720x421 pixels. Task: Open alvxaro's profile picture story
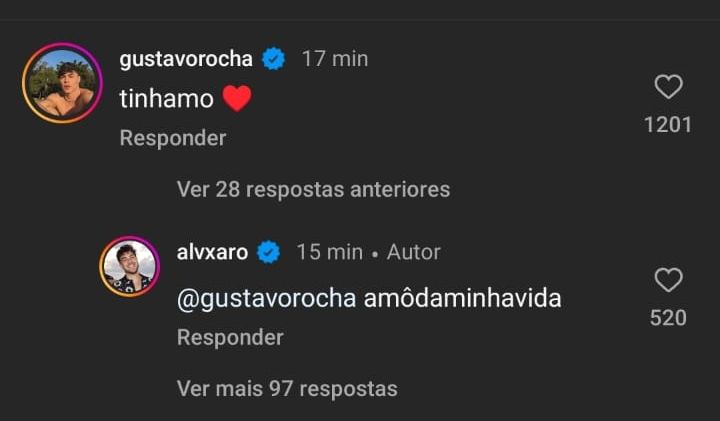click(x=129, y=267)
